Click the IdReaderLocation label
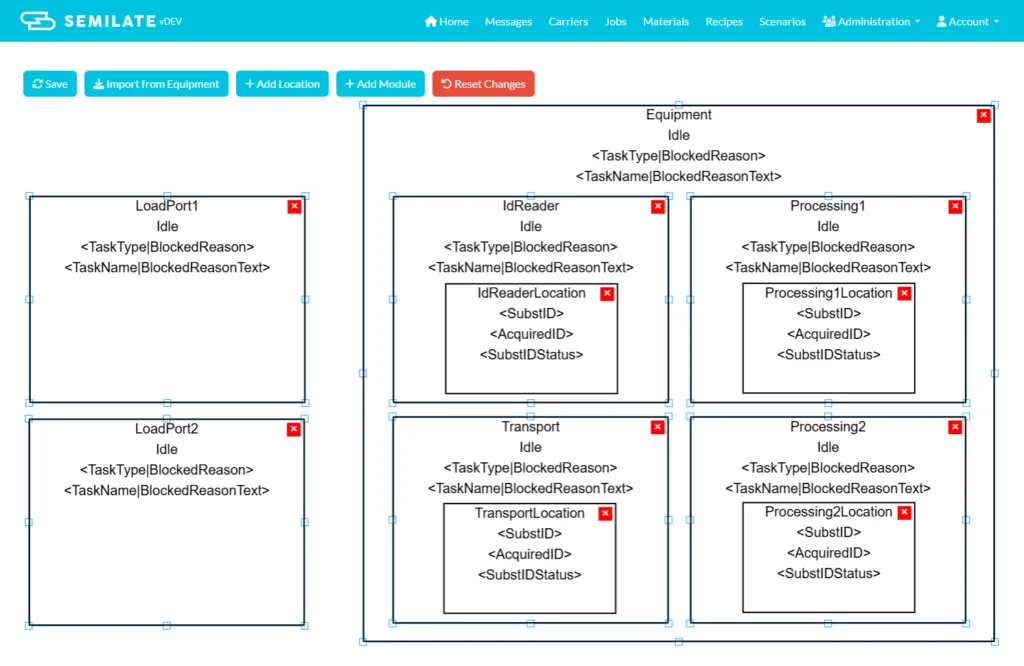This screenshot has width=1024, height=666. pyautogui.click(x=531, y=293)
